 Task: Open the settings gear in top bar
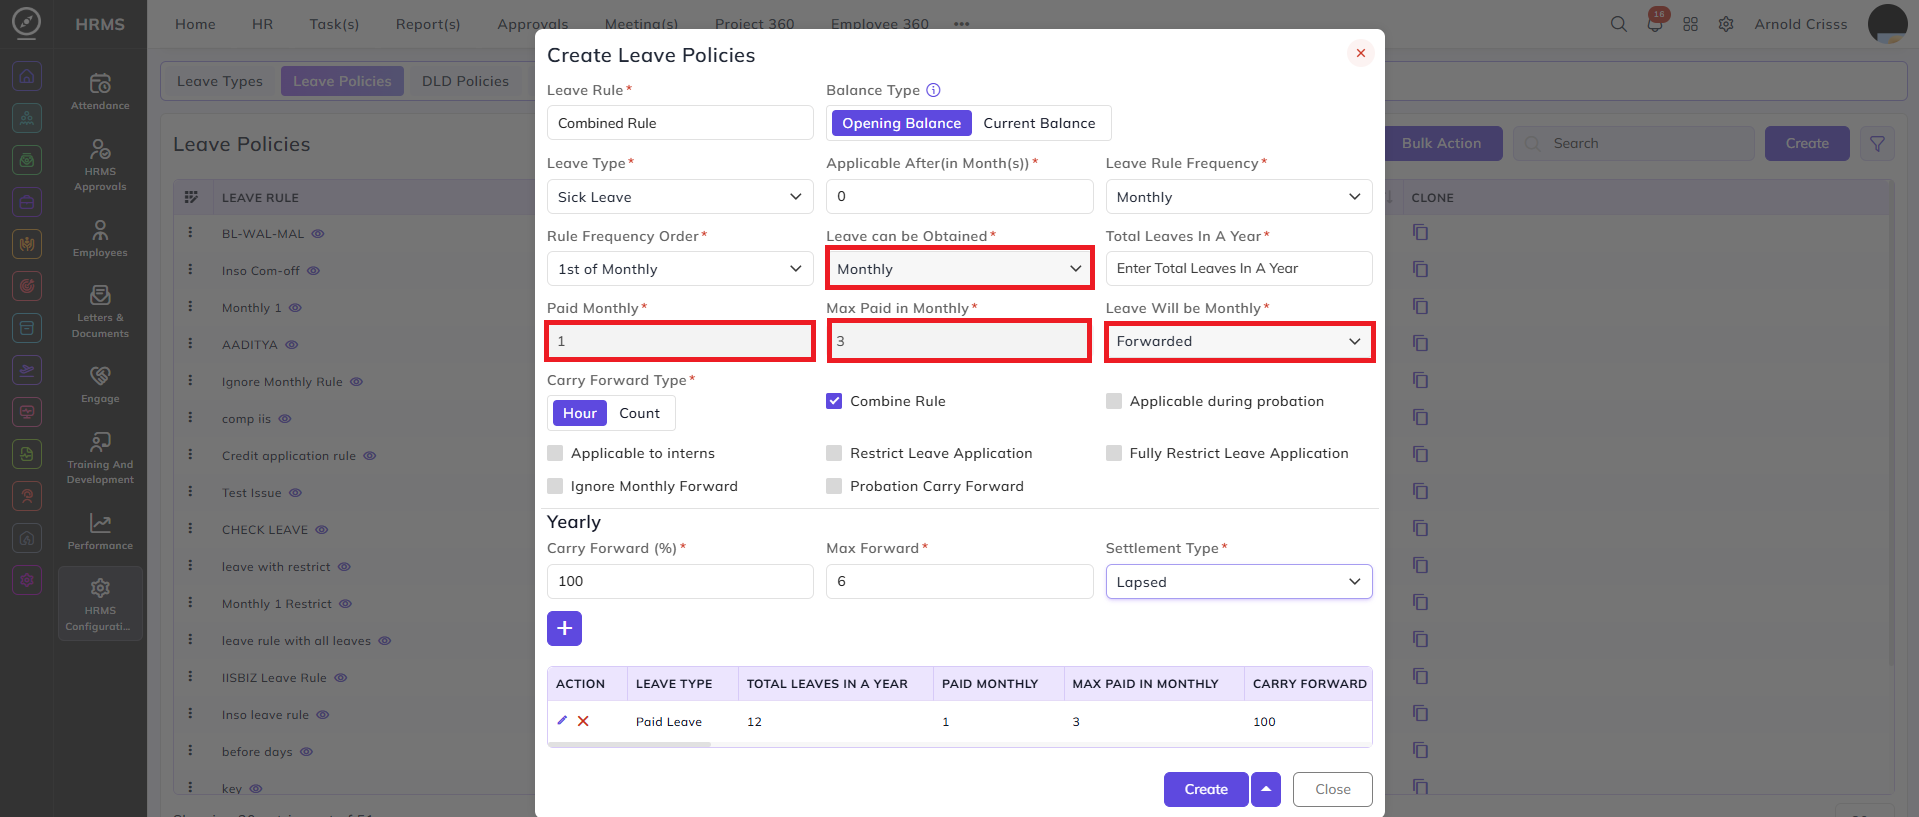click(x=1726, y=24)
